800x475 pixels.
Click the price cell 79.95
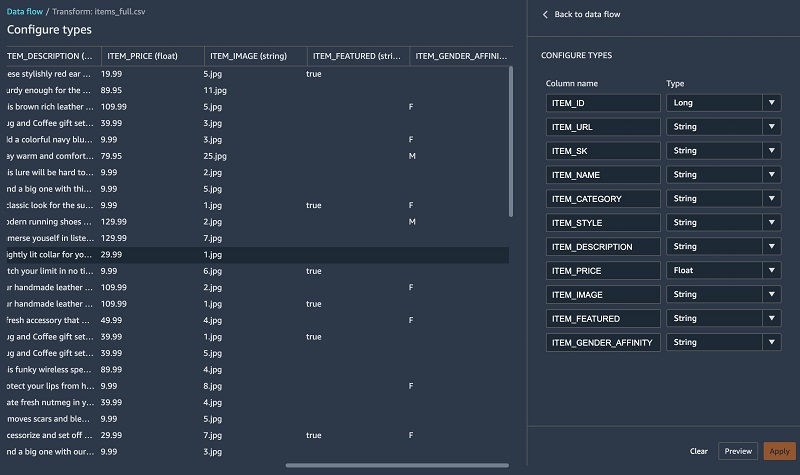click(x=111, y=156)
